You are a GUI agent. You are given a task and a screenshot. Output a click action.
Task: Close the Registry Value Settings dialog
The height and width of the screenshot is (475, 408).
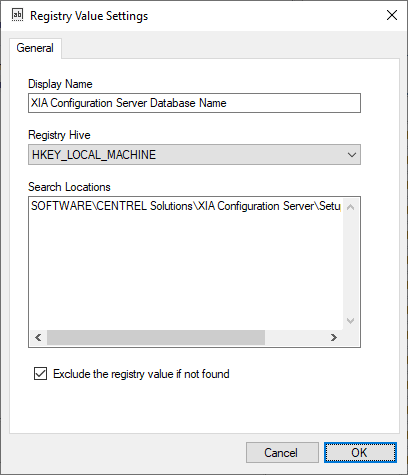pos(392,15)
